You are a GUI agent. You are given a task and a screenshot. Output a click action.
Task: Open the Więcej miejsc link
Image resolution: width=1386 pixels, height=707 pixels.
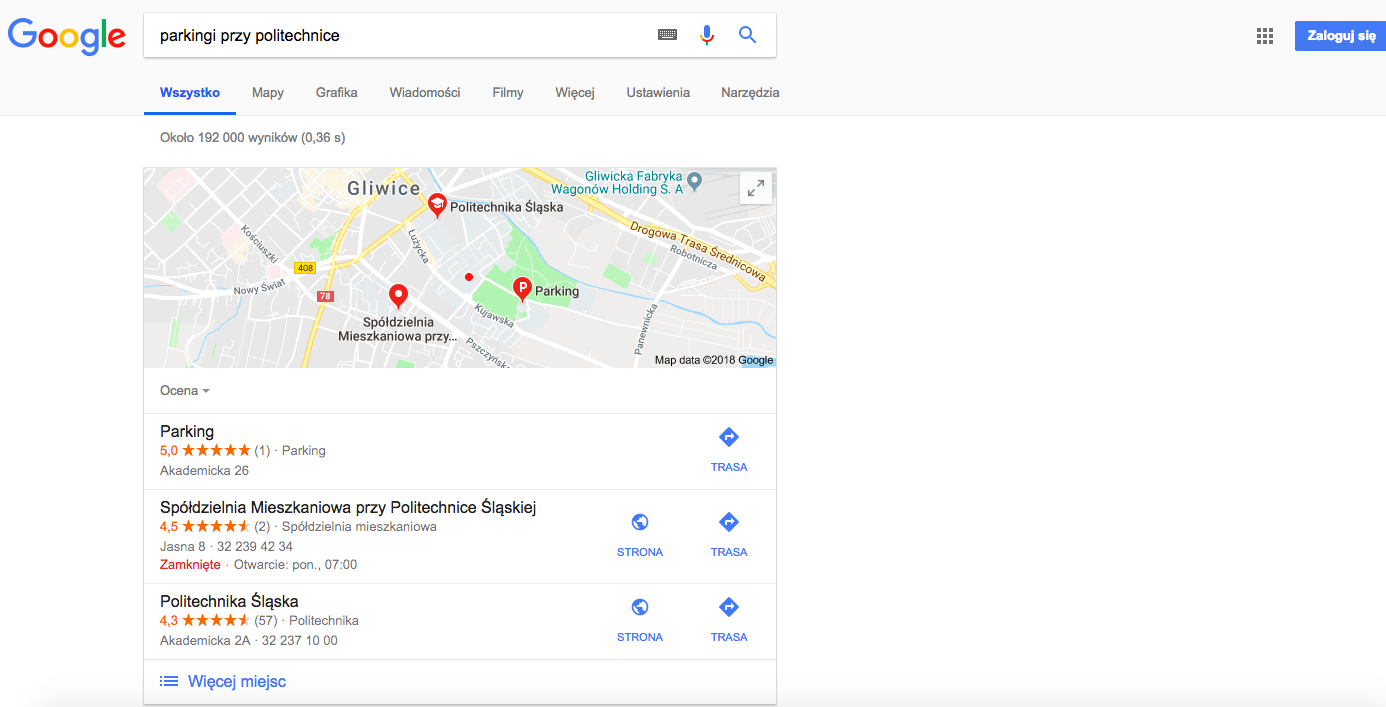click(x=237, y=681)
